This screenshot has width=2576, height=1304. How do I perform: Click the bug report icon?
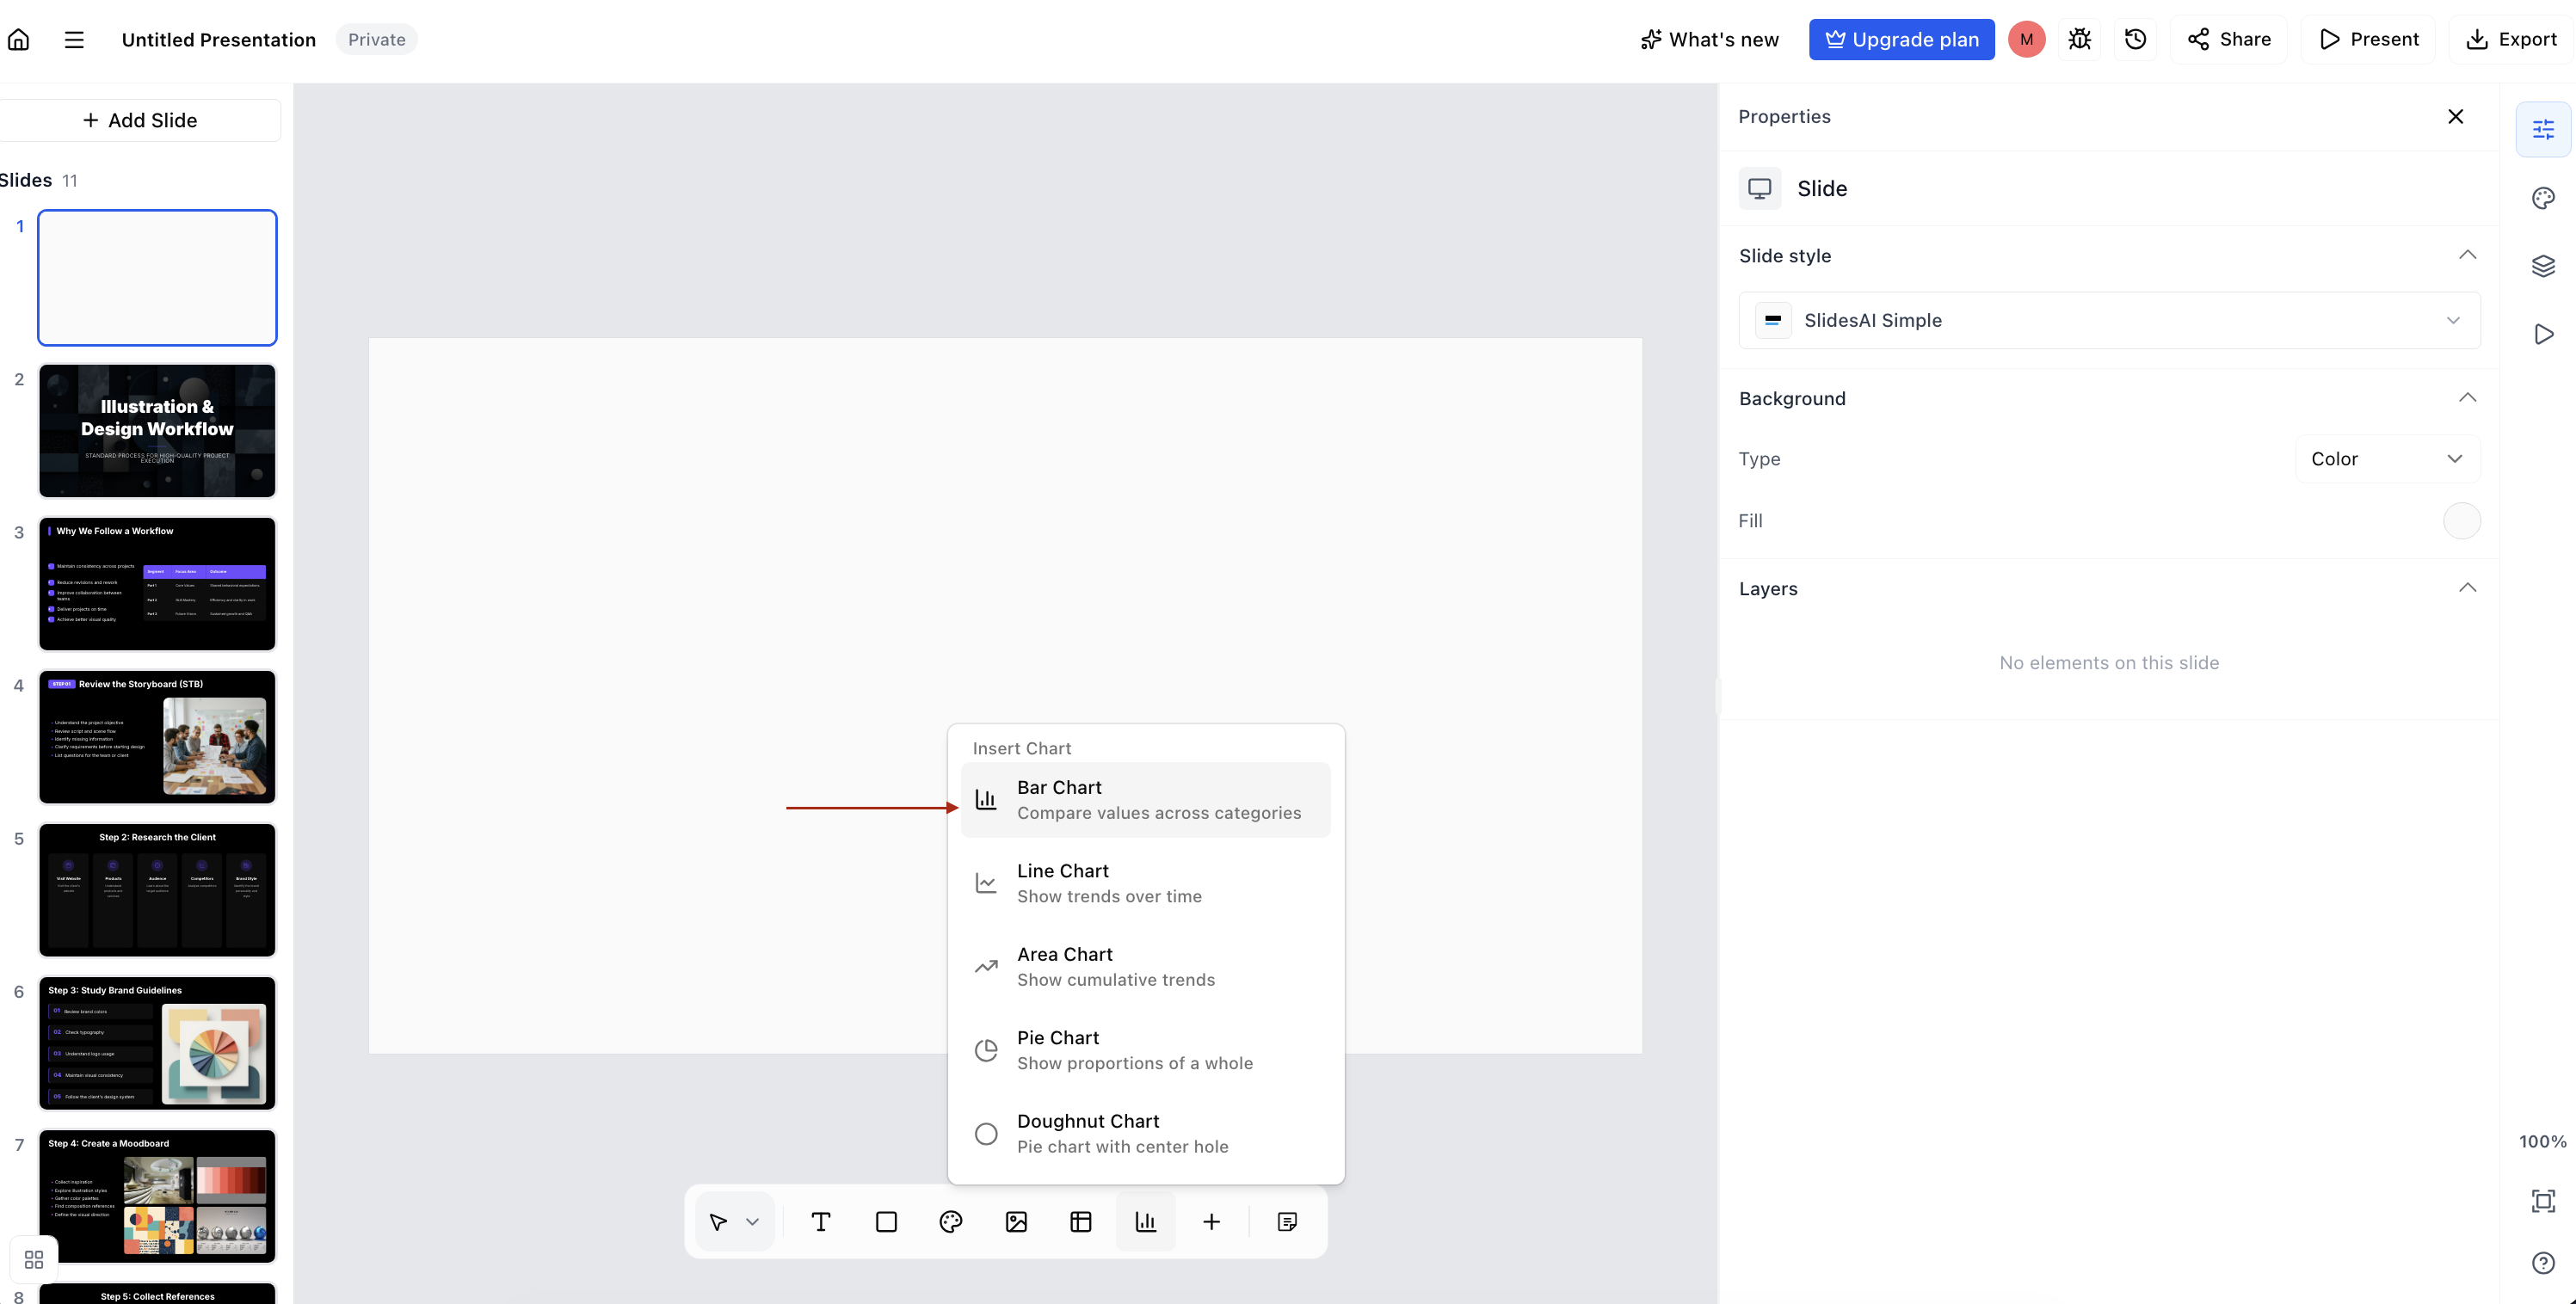point(2080,39)
